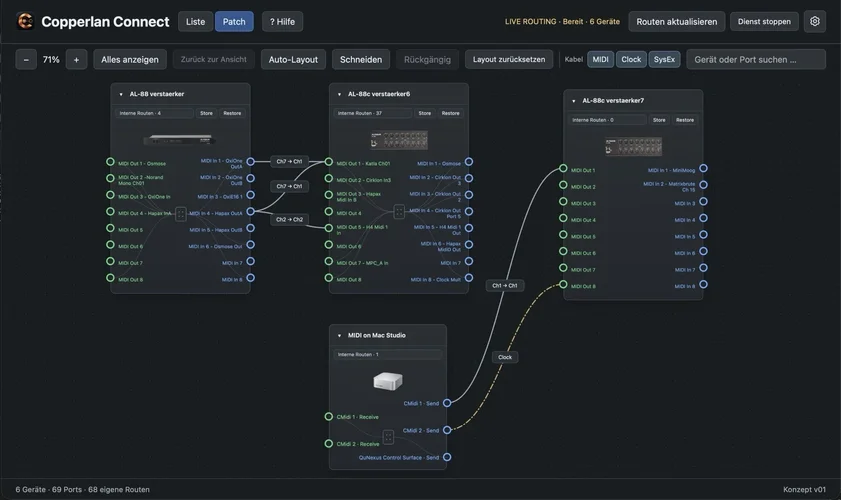Toggle Clock cable visibility

631,60
